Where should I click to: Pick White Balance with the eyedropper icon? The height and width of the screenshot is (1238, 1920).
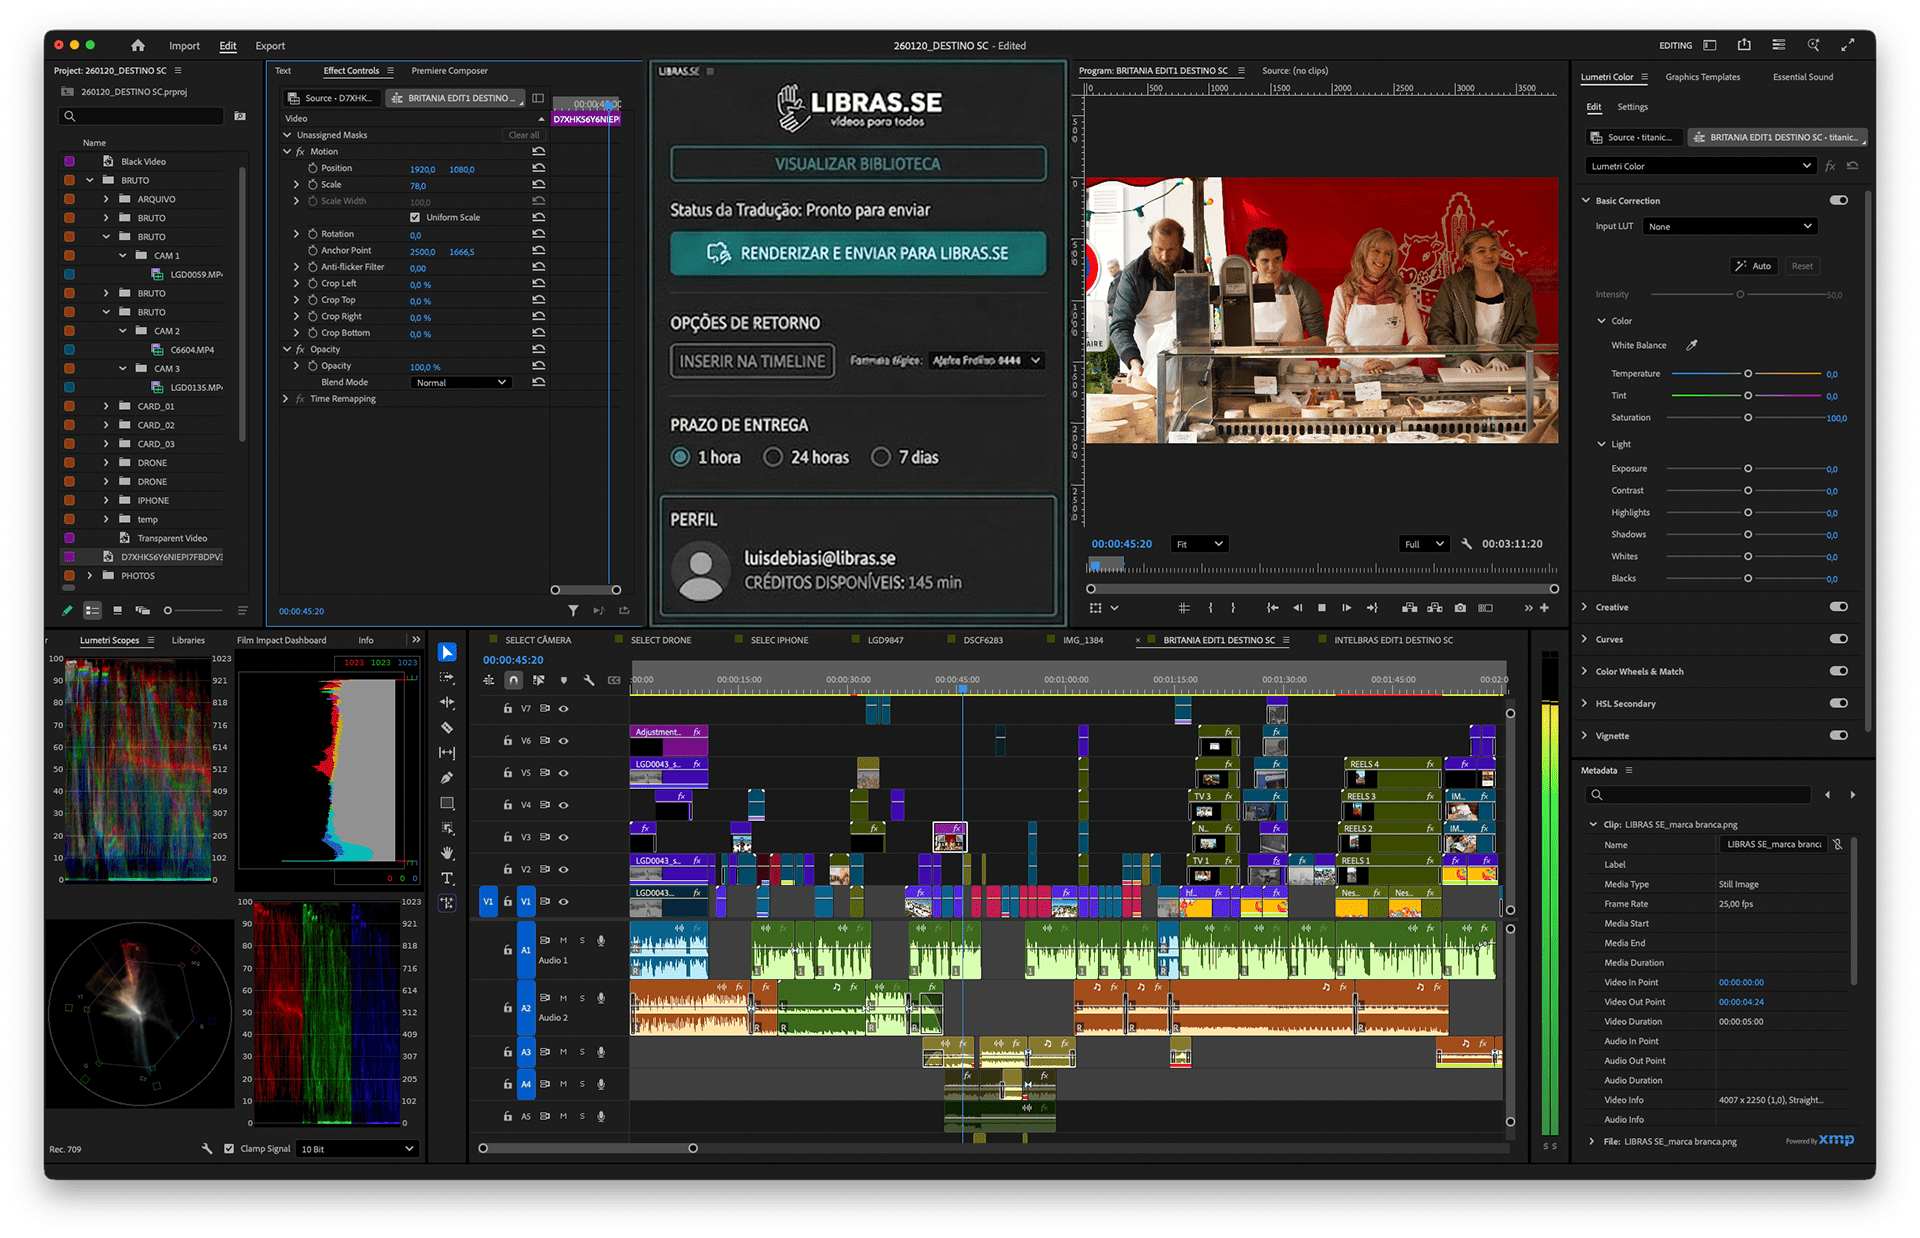point(1692,345)
